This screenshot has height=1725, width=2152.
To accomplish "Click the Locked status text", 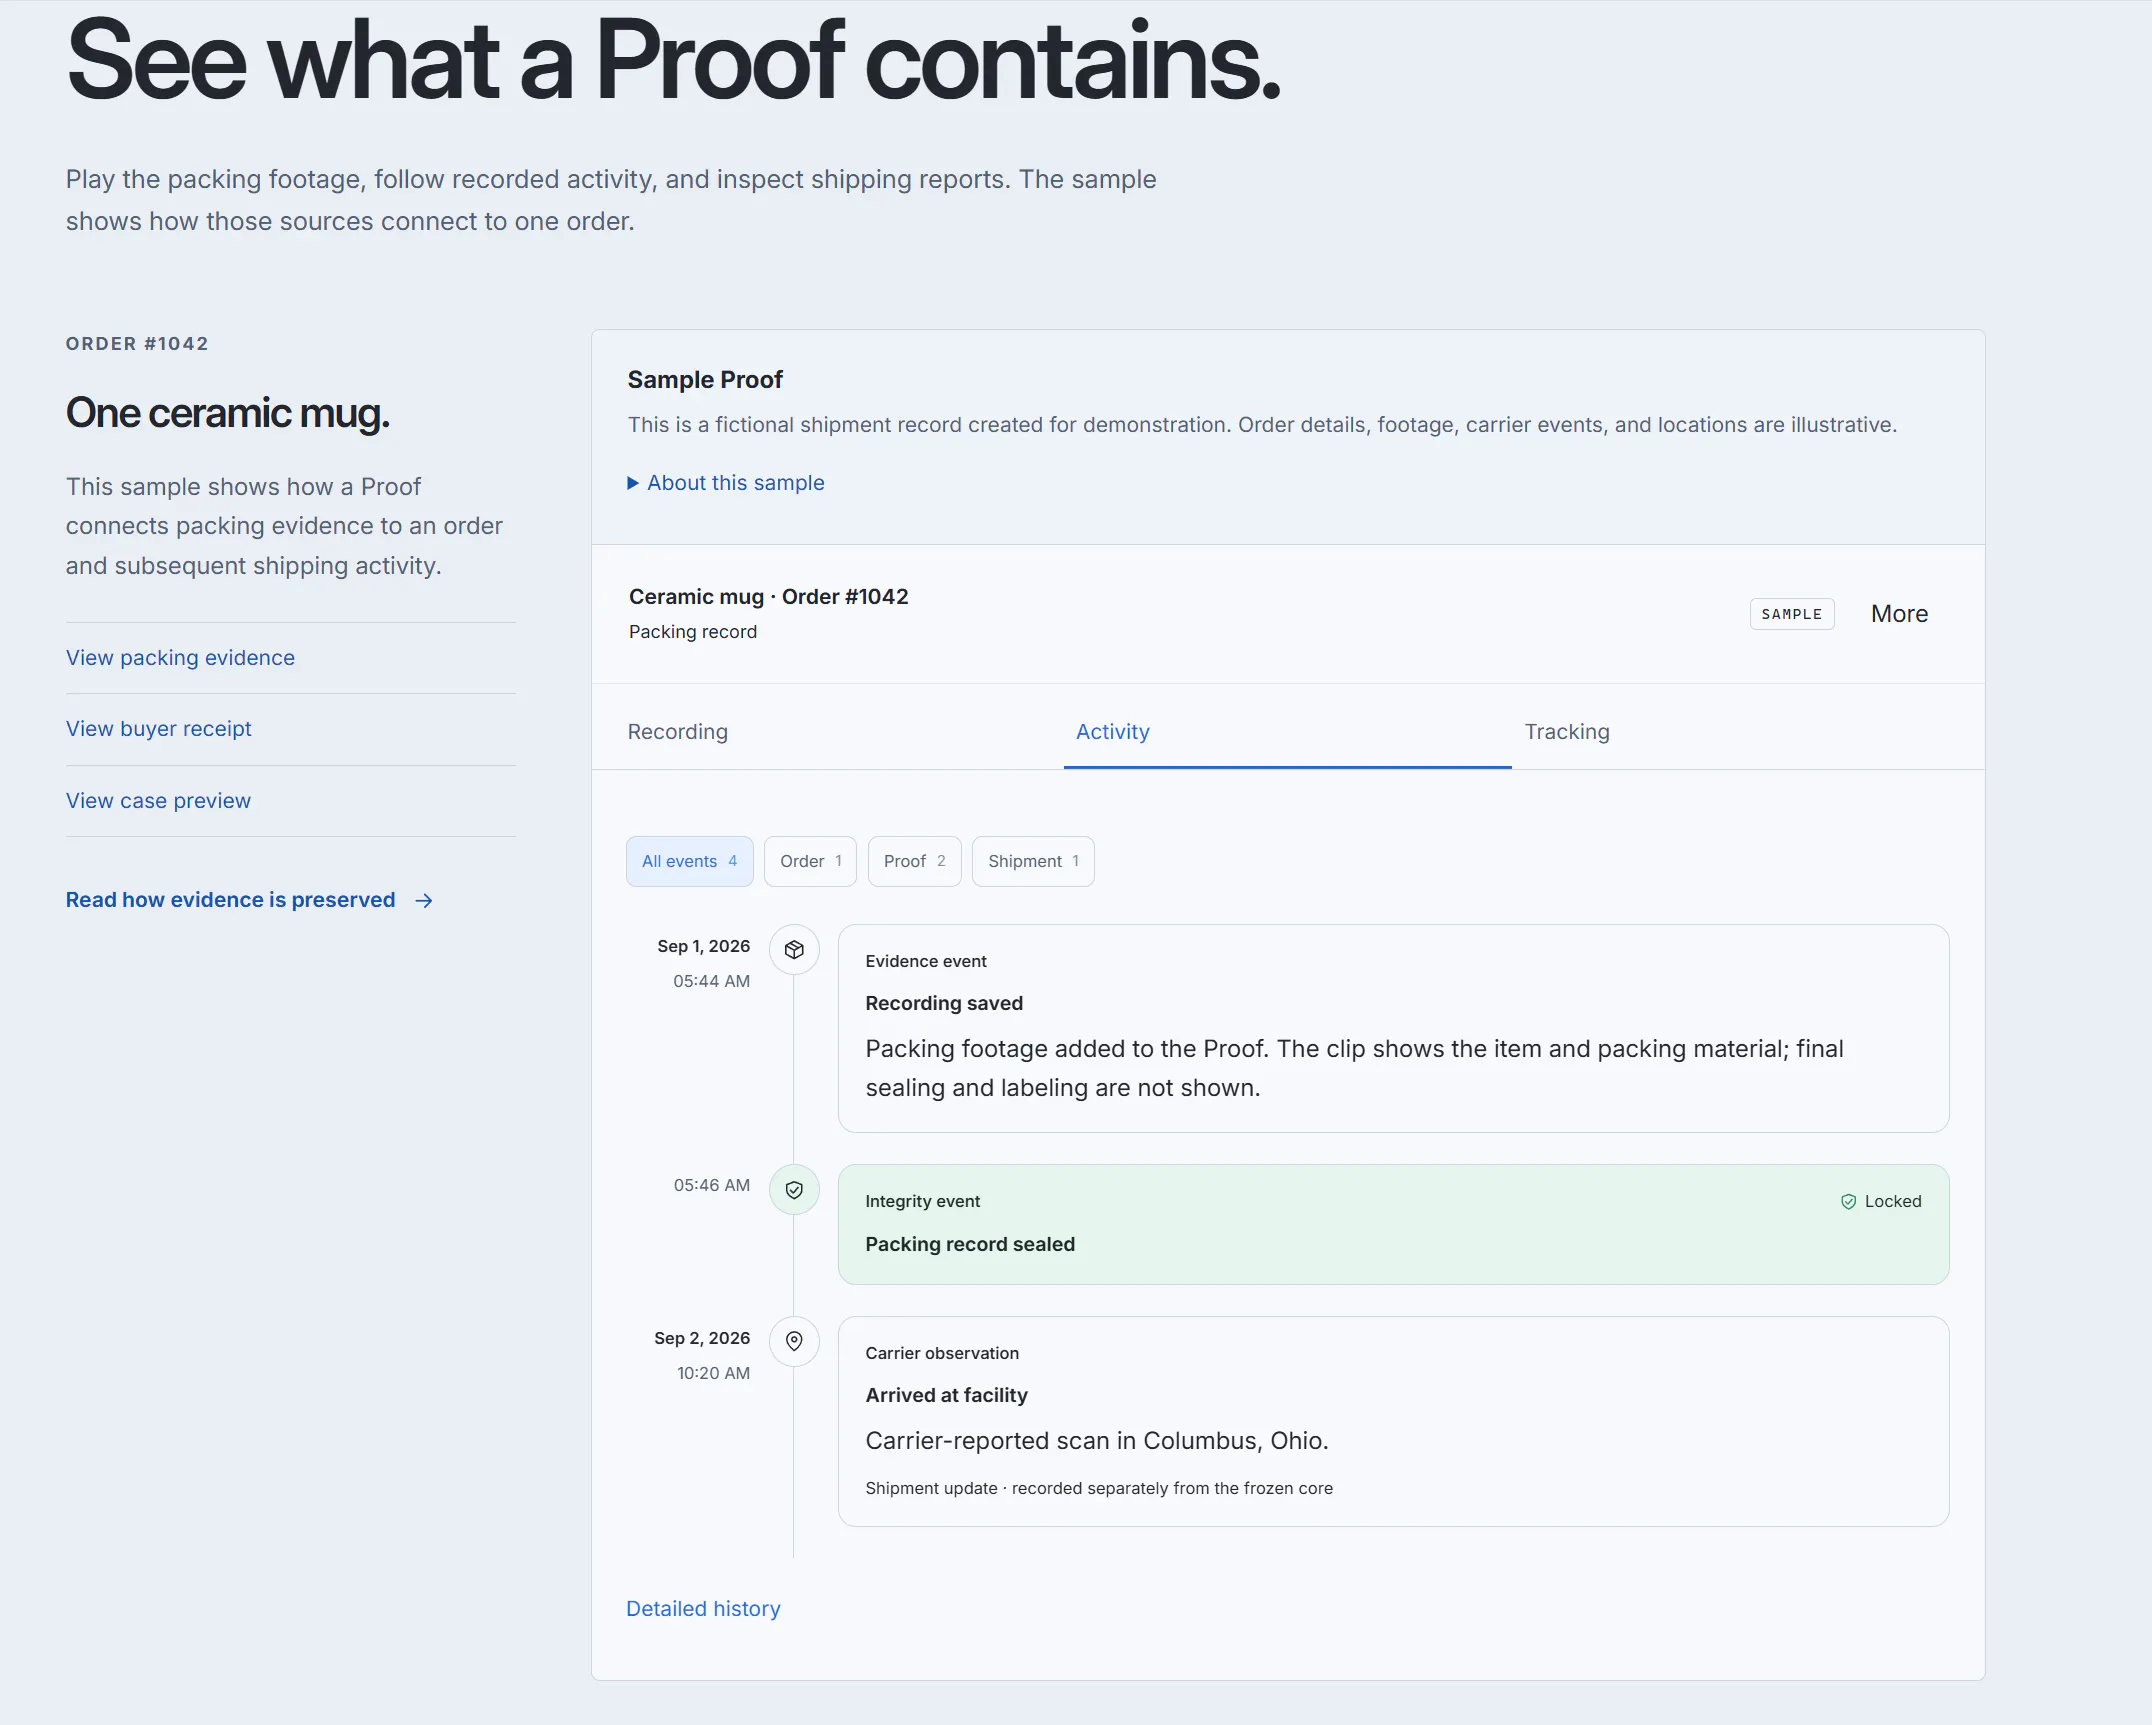I will (x=1893, y=1202).
